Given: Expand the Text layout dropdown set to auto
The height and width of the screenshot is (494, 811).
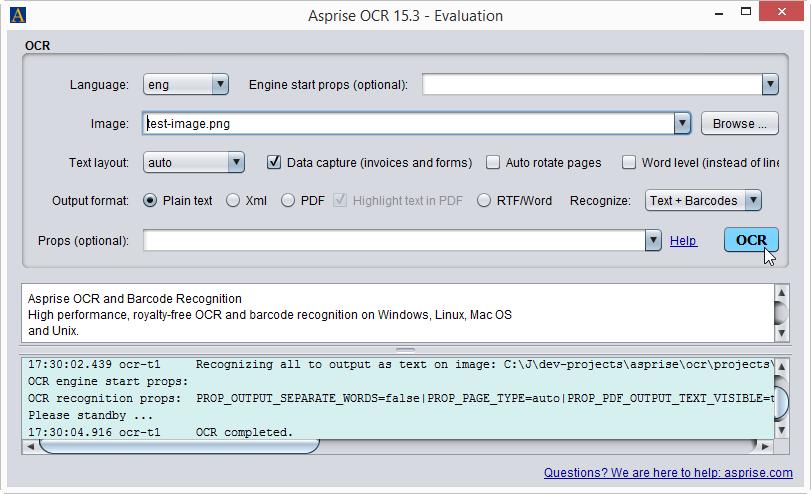Looking at the screenshot, I should [194, 162].
